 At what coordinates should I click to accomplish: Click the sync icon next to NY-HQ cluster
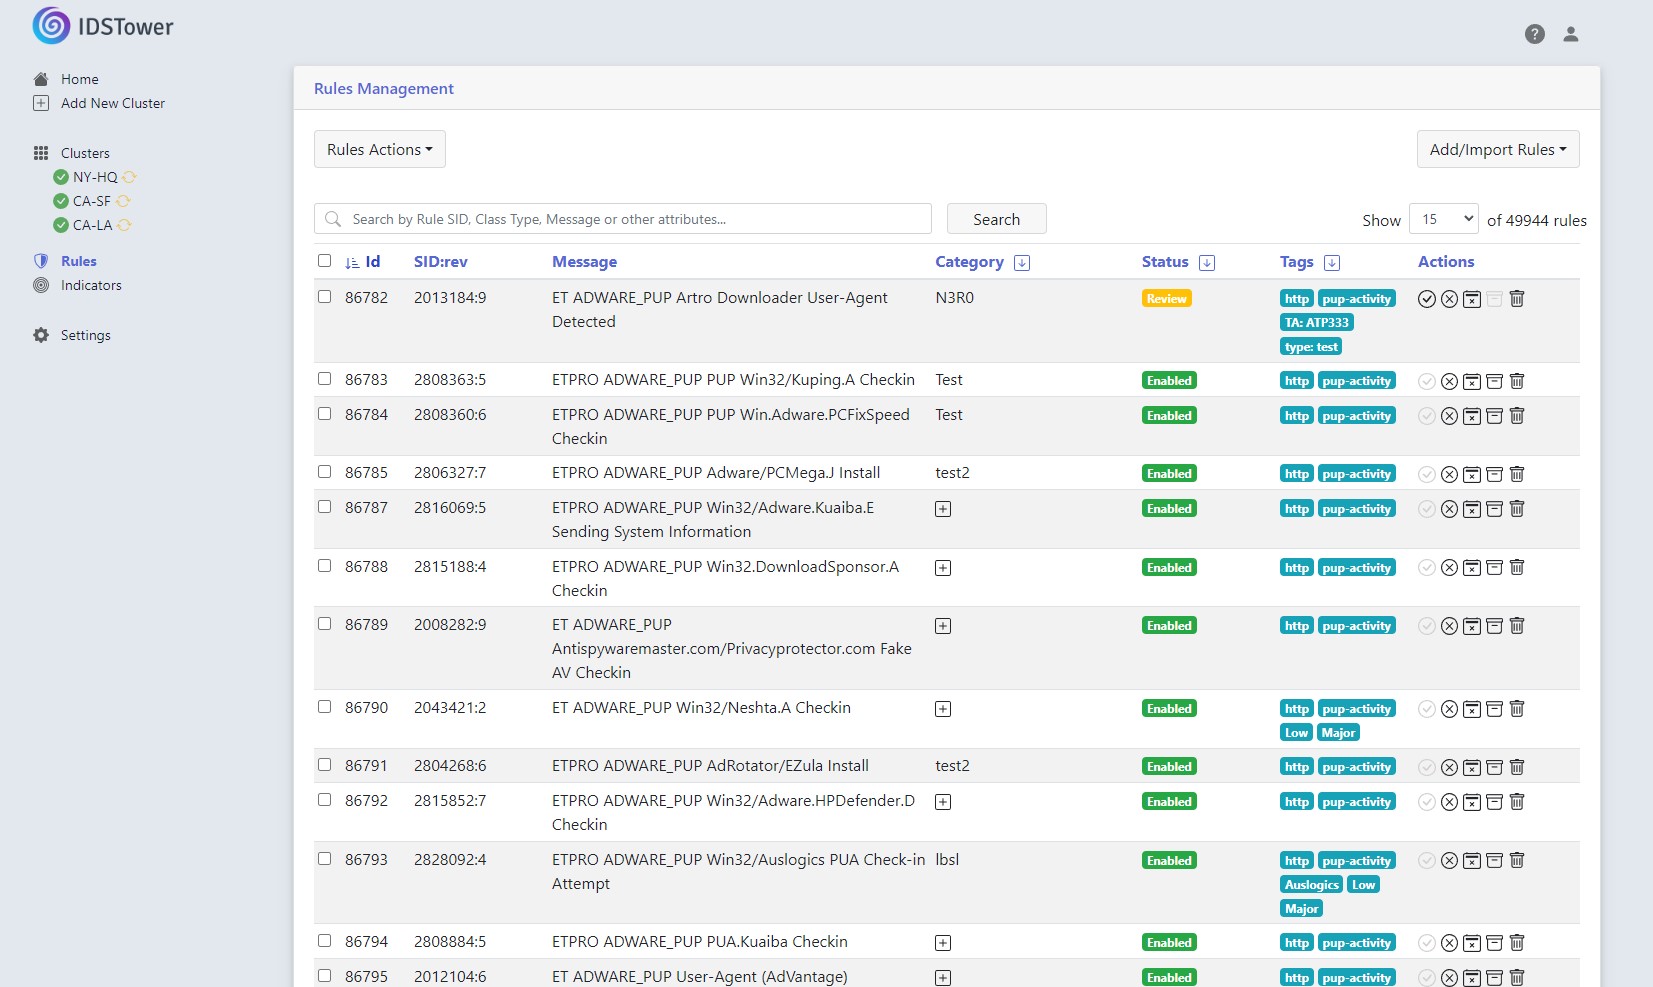coord(130,177)
